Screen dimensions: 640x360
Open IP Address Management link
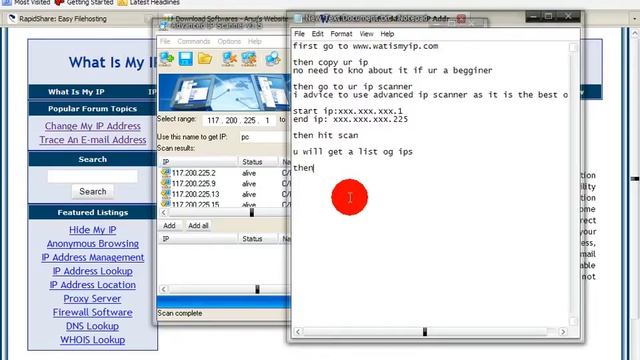(93, 258)
